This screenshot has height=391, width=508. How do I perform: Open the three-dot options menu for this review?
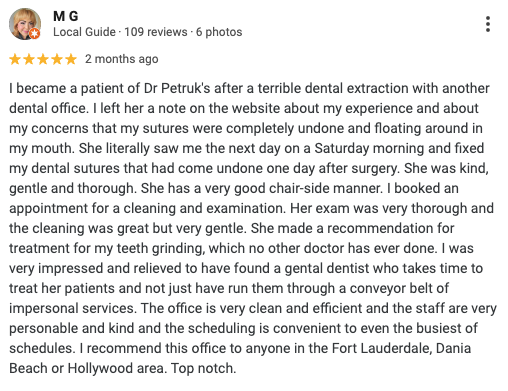tap(488, 24)
